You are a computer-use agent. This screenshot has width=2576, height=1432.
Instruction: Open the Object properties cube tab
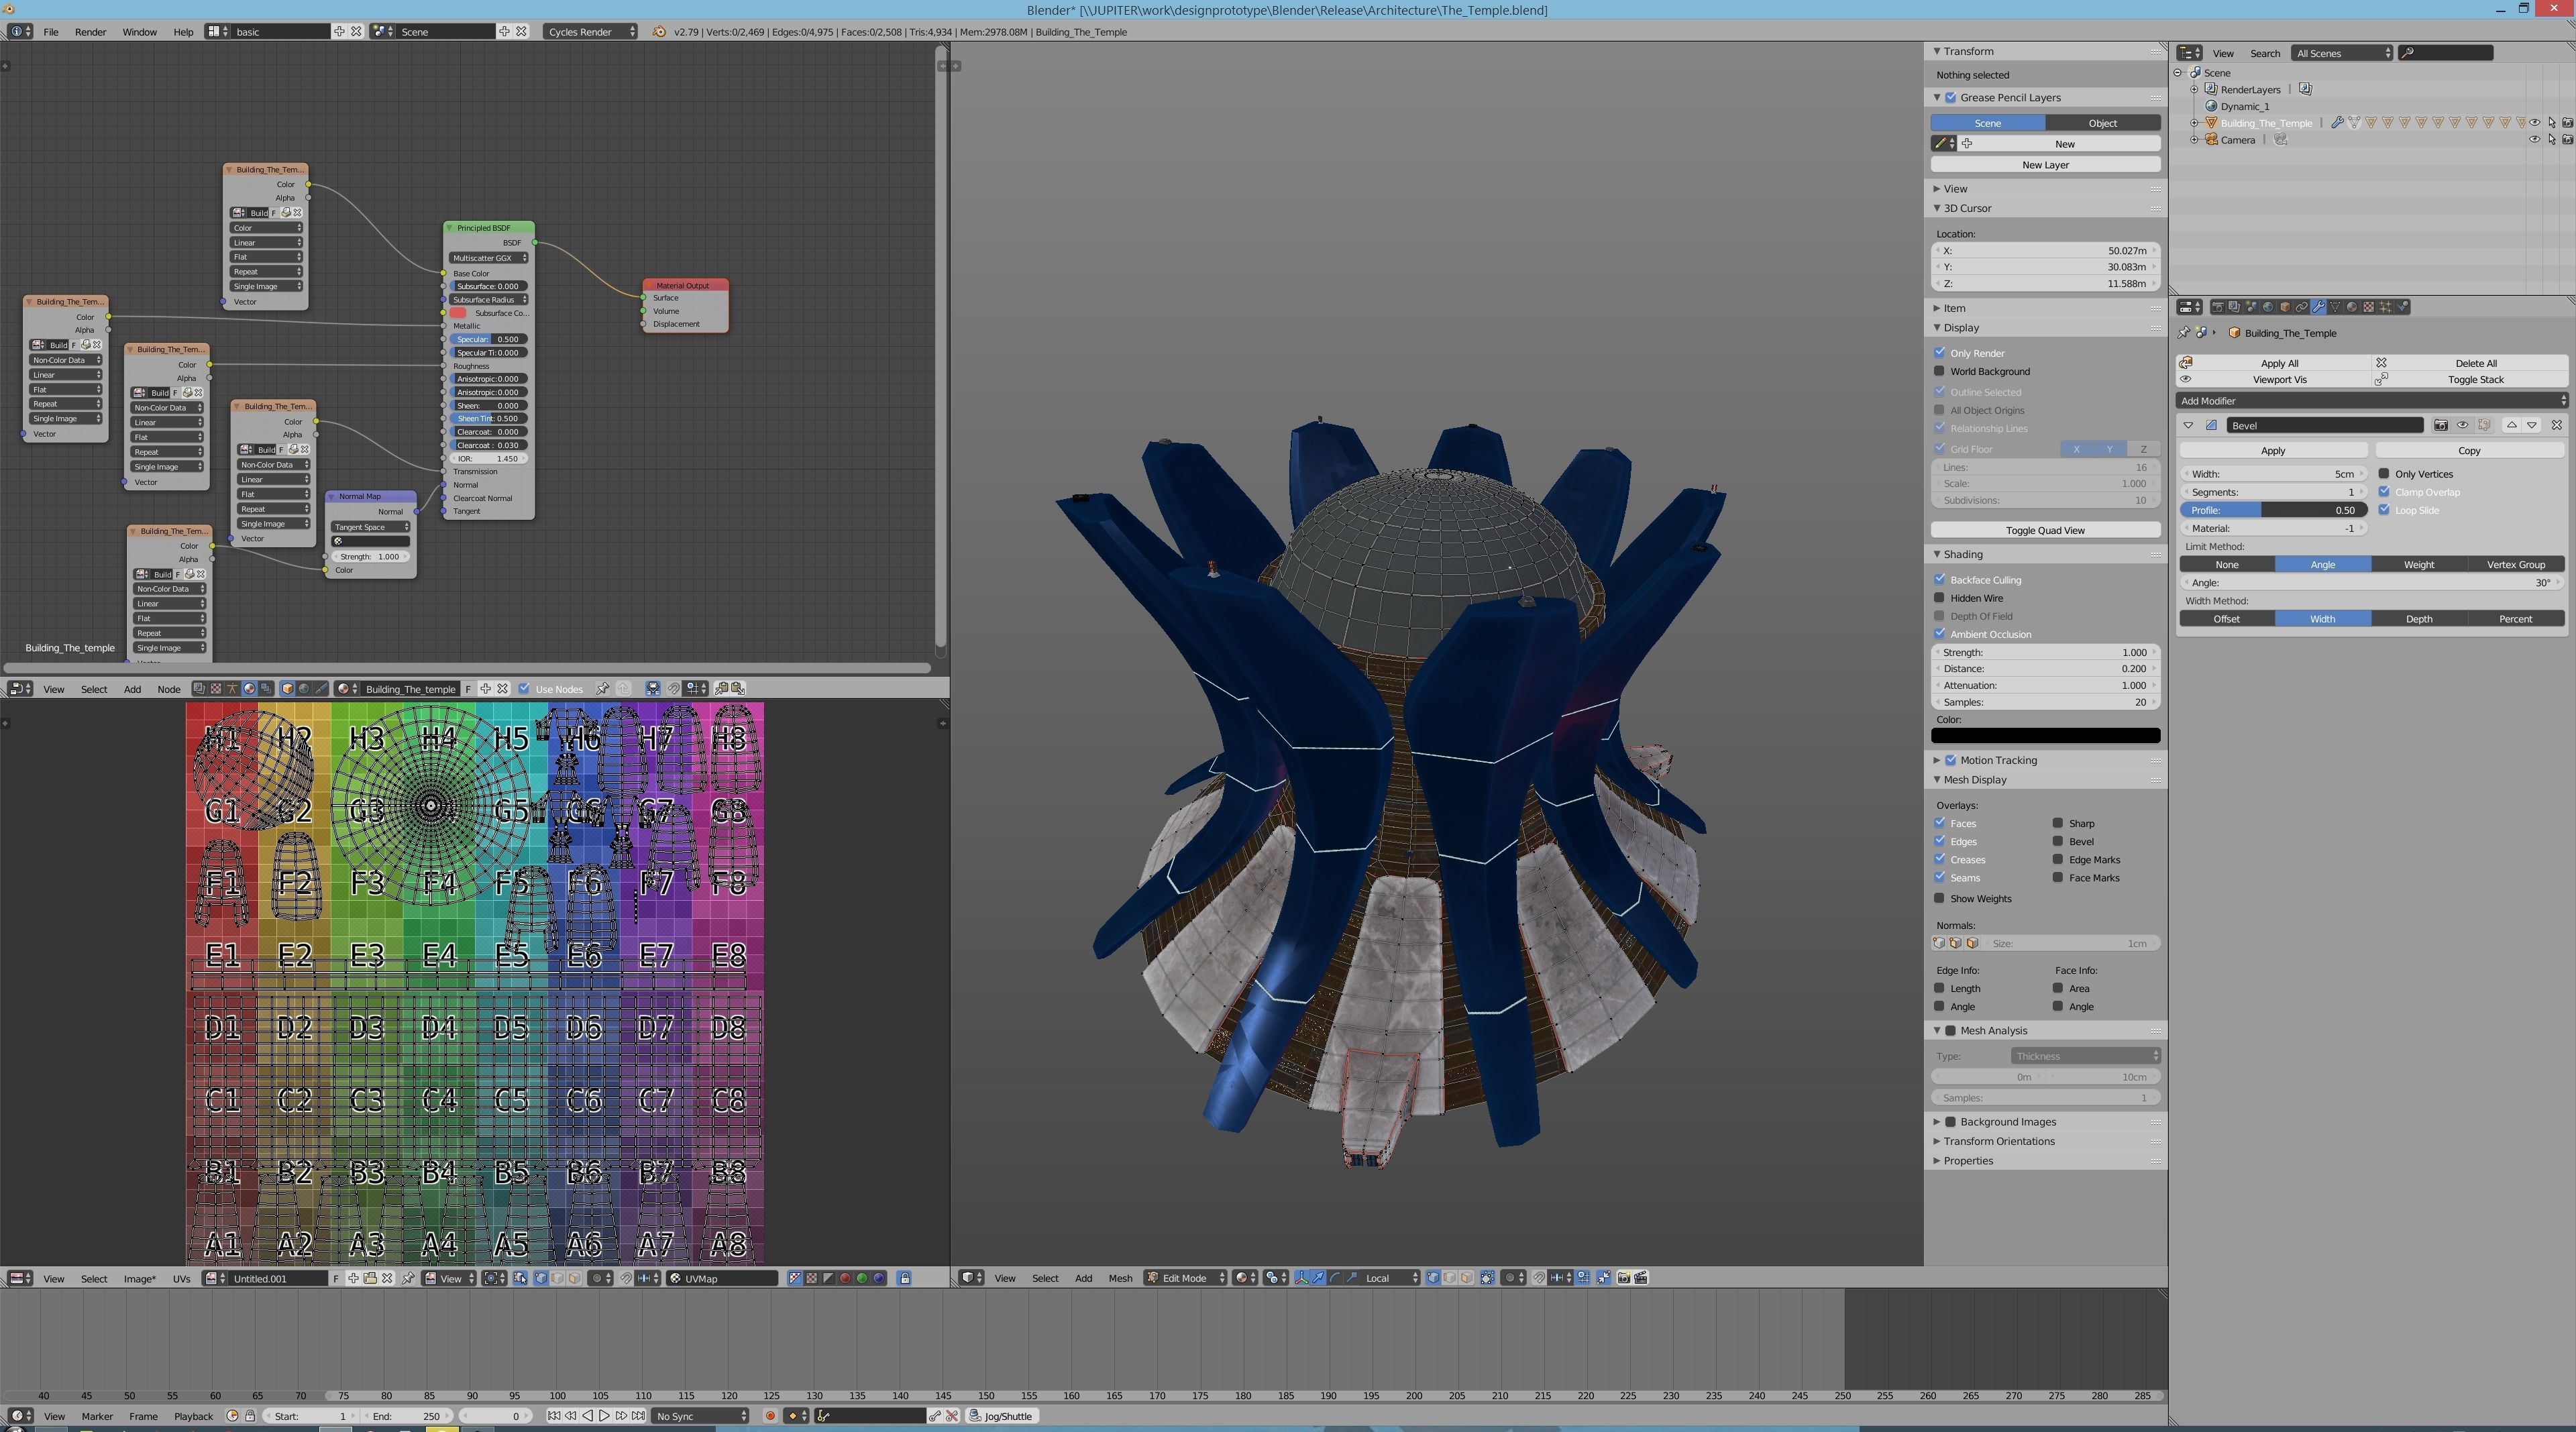[x=2285, y=307]
